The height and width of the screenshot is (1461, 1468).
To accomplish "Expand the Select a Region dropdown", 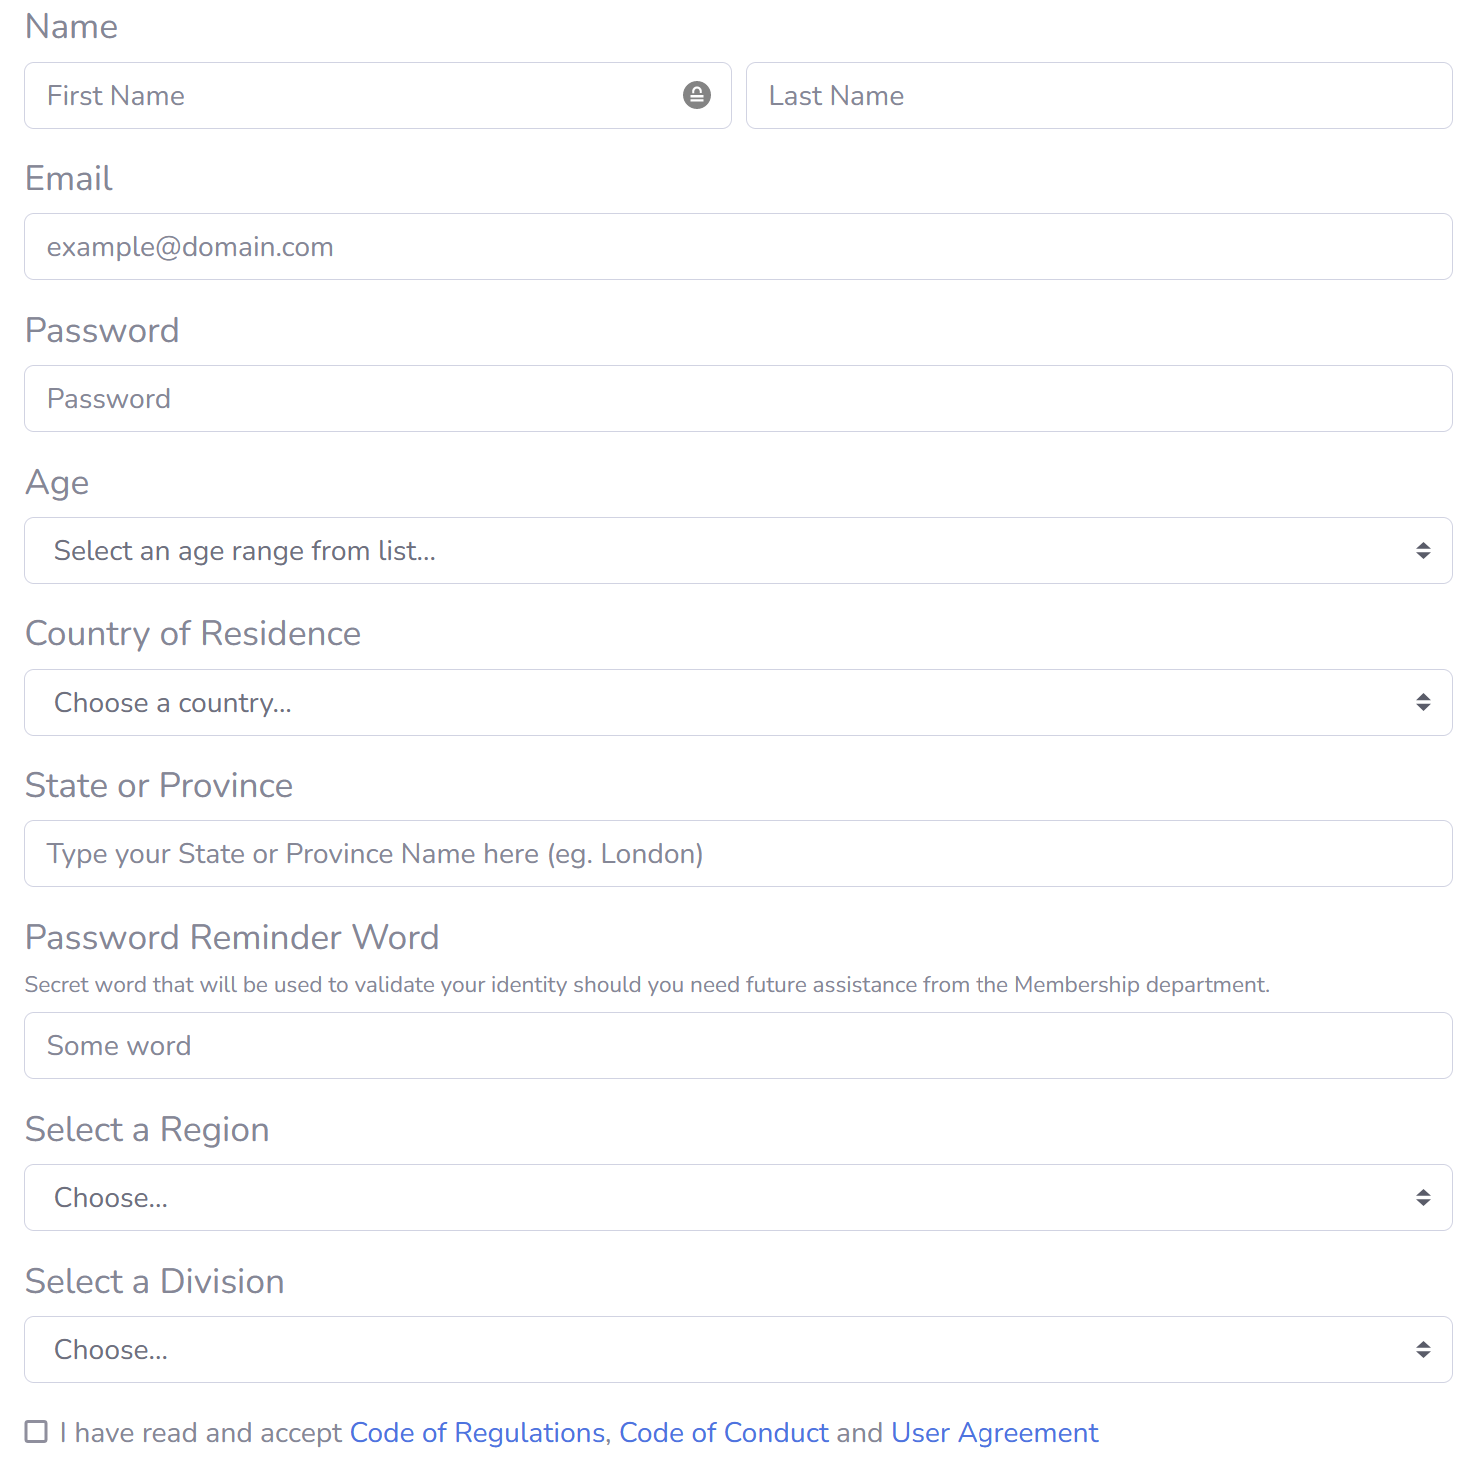I will coord(700,1198).
